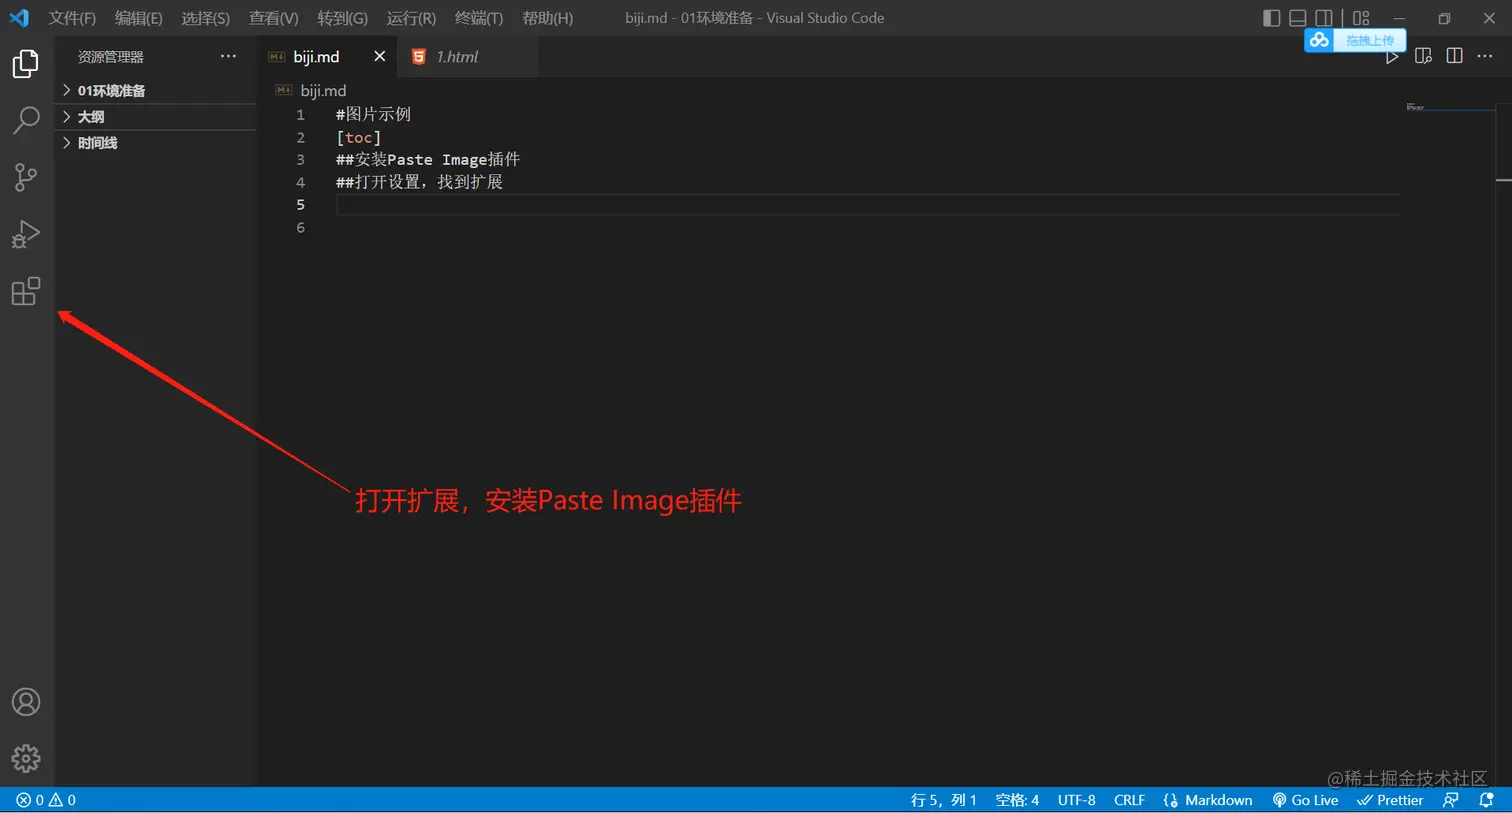Image resolution: width=1512 pixels, height=813 pixels.
Task: Open the Search view in activity bar
Action: tap(25, 120)
